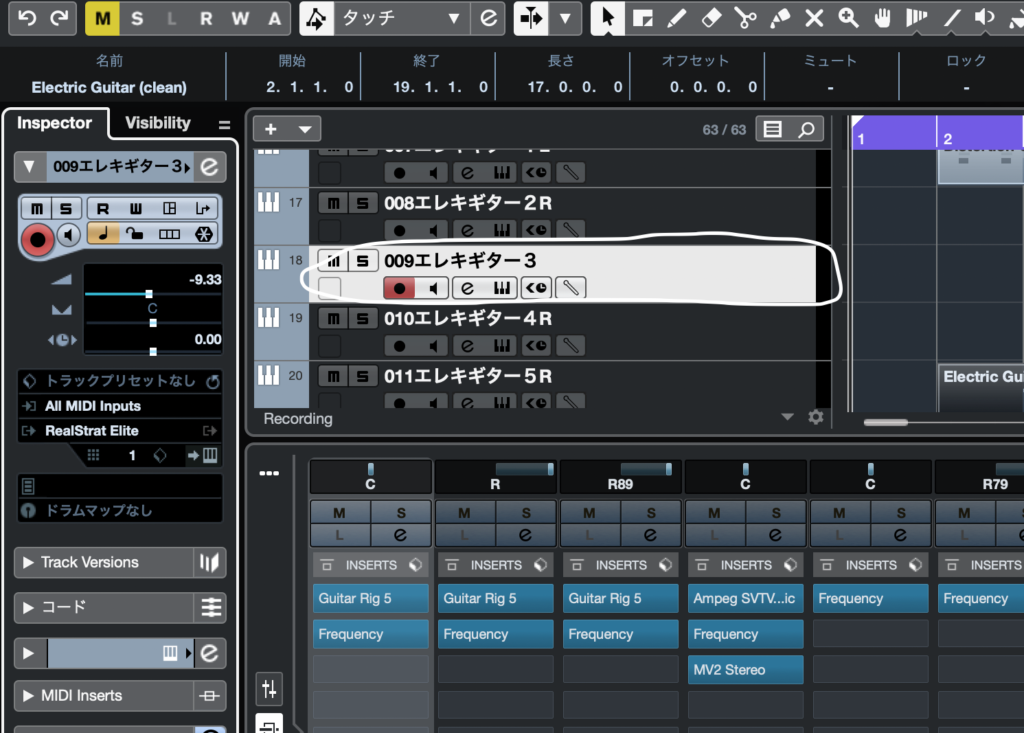Click the Guitar Rig 5 insert in first channel

point(370,598)
